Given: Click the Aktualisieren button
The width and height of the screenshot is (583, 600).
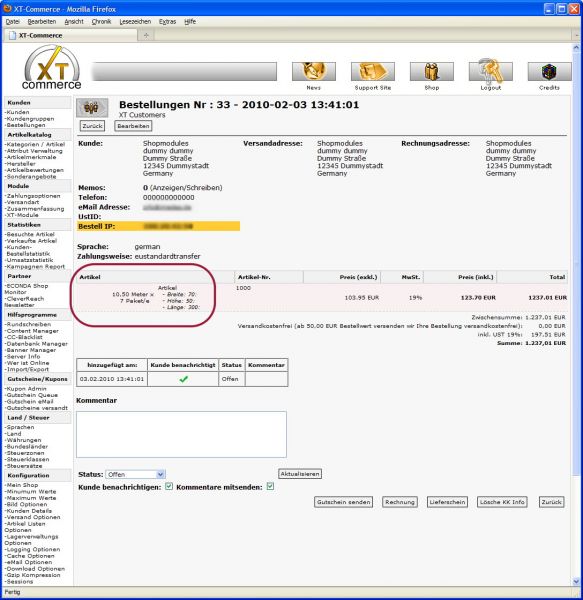Looking at the screenshot, I should [x=300, y=474].
